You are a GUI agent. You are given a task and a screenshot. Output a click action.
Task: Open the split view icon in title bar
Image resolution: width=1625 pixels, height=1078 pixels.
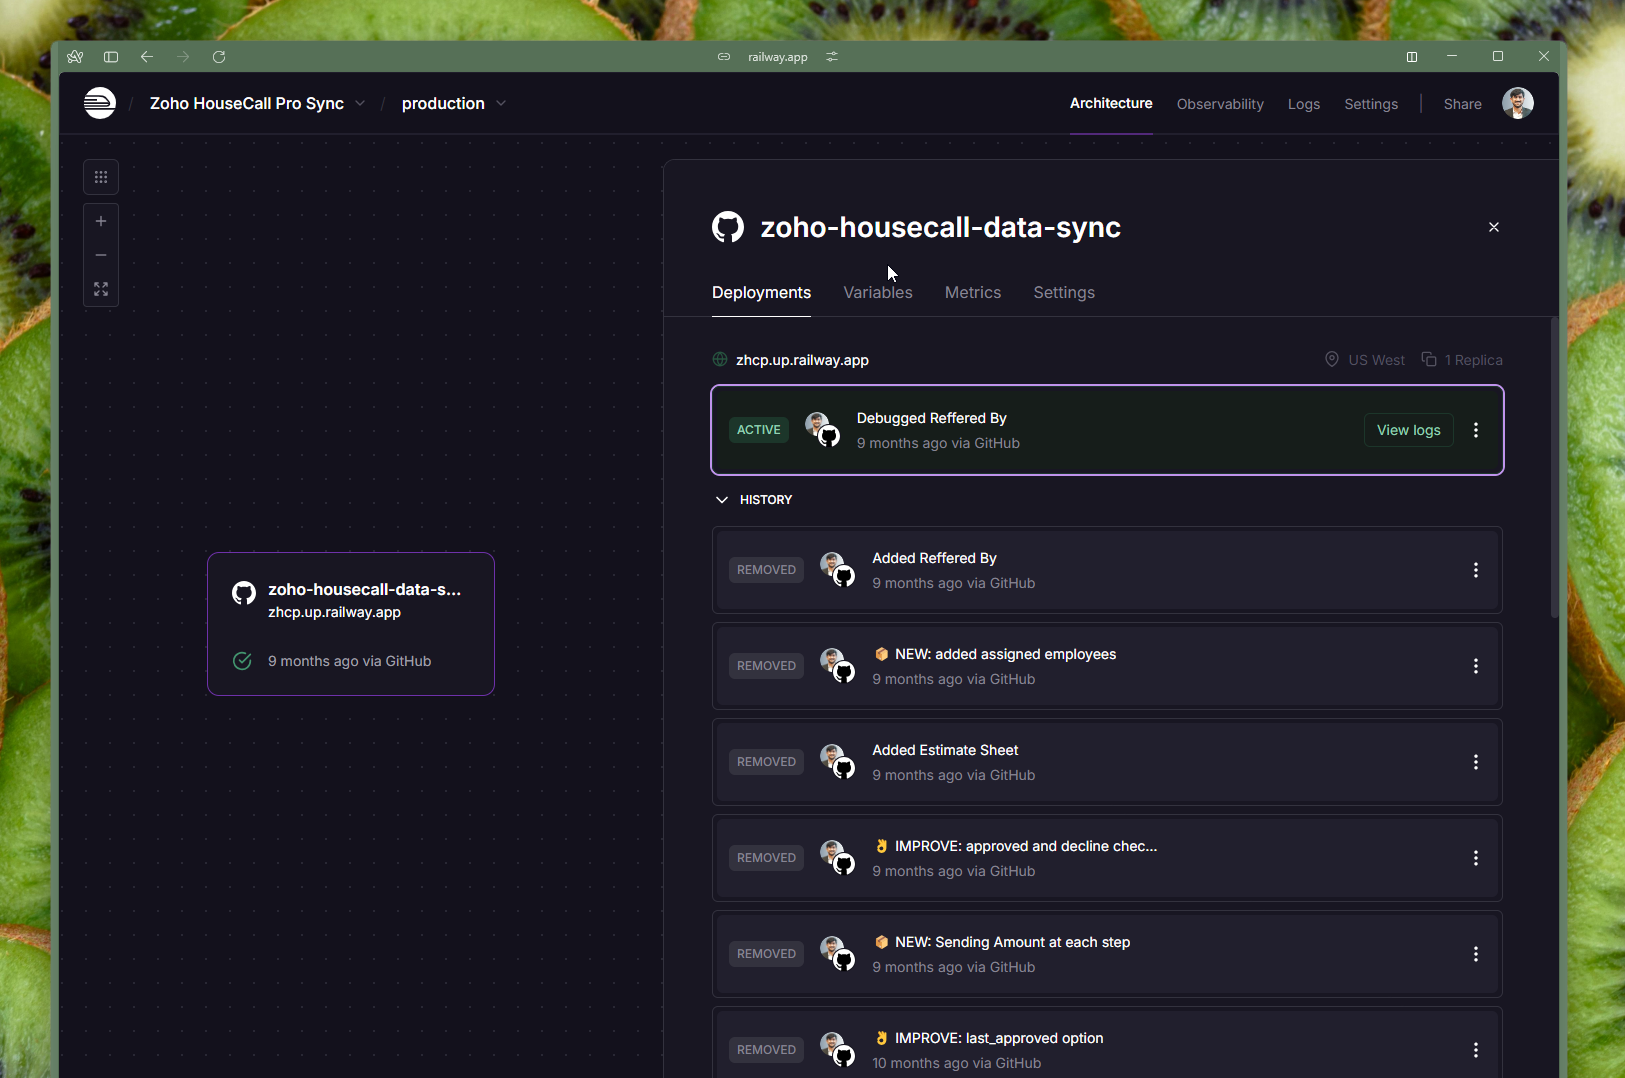(x=1412, y=57)
